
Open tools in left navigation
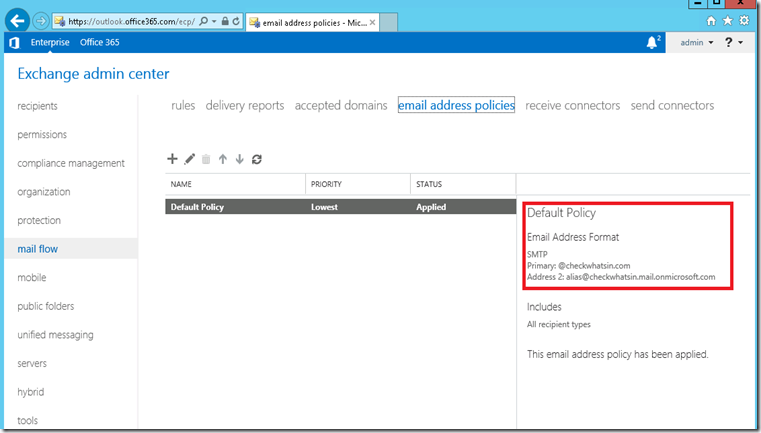click(x=27, y=420)
